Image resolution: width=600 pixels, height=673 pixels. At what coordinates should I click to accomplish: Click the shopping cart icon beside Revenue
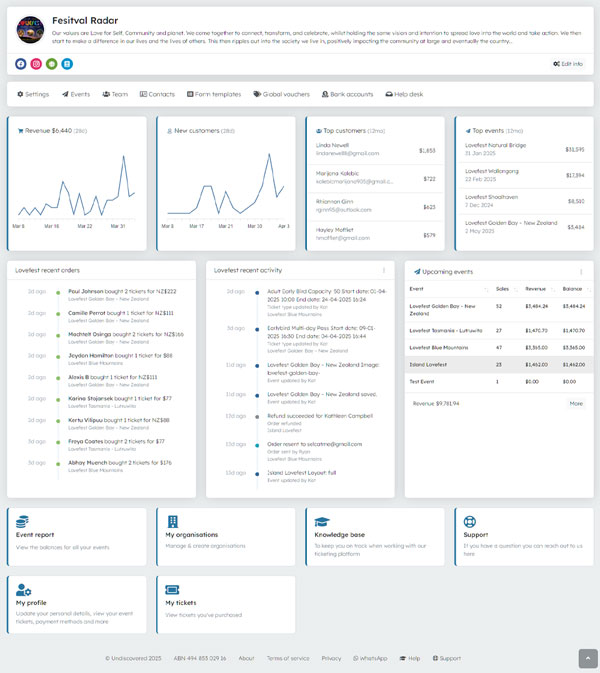point(20,131)
